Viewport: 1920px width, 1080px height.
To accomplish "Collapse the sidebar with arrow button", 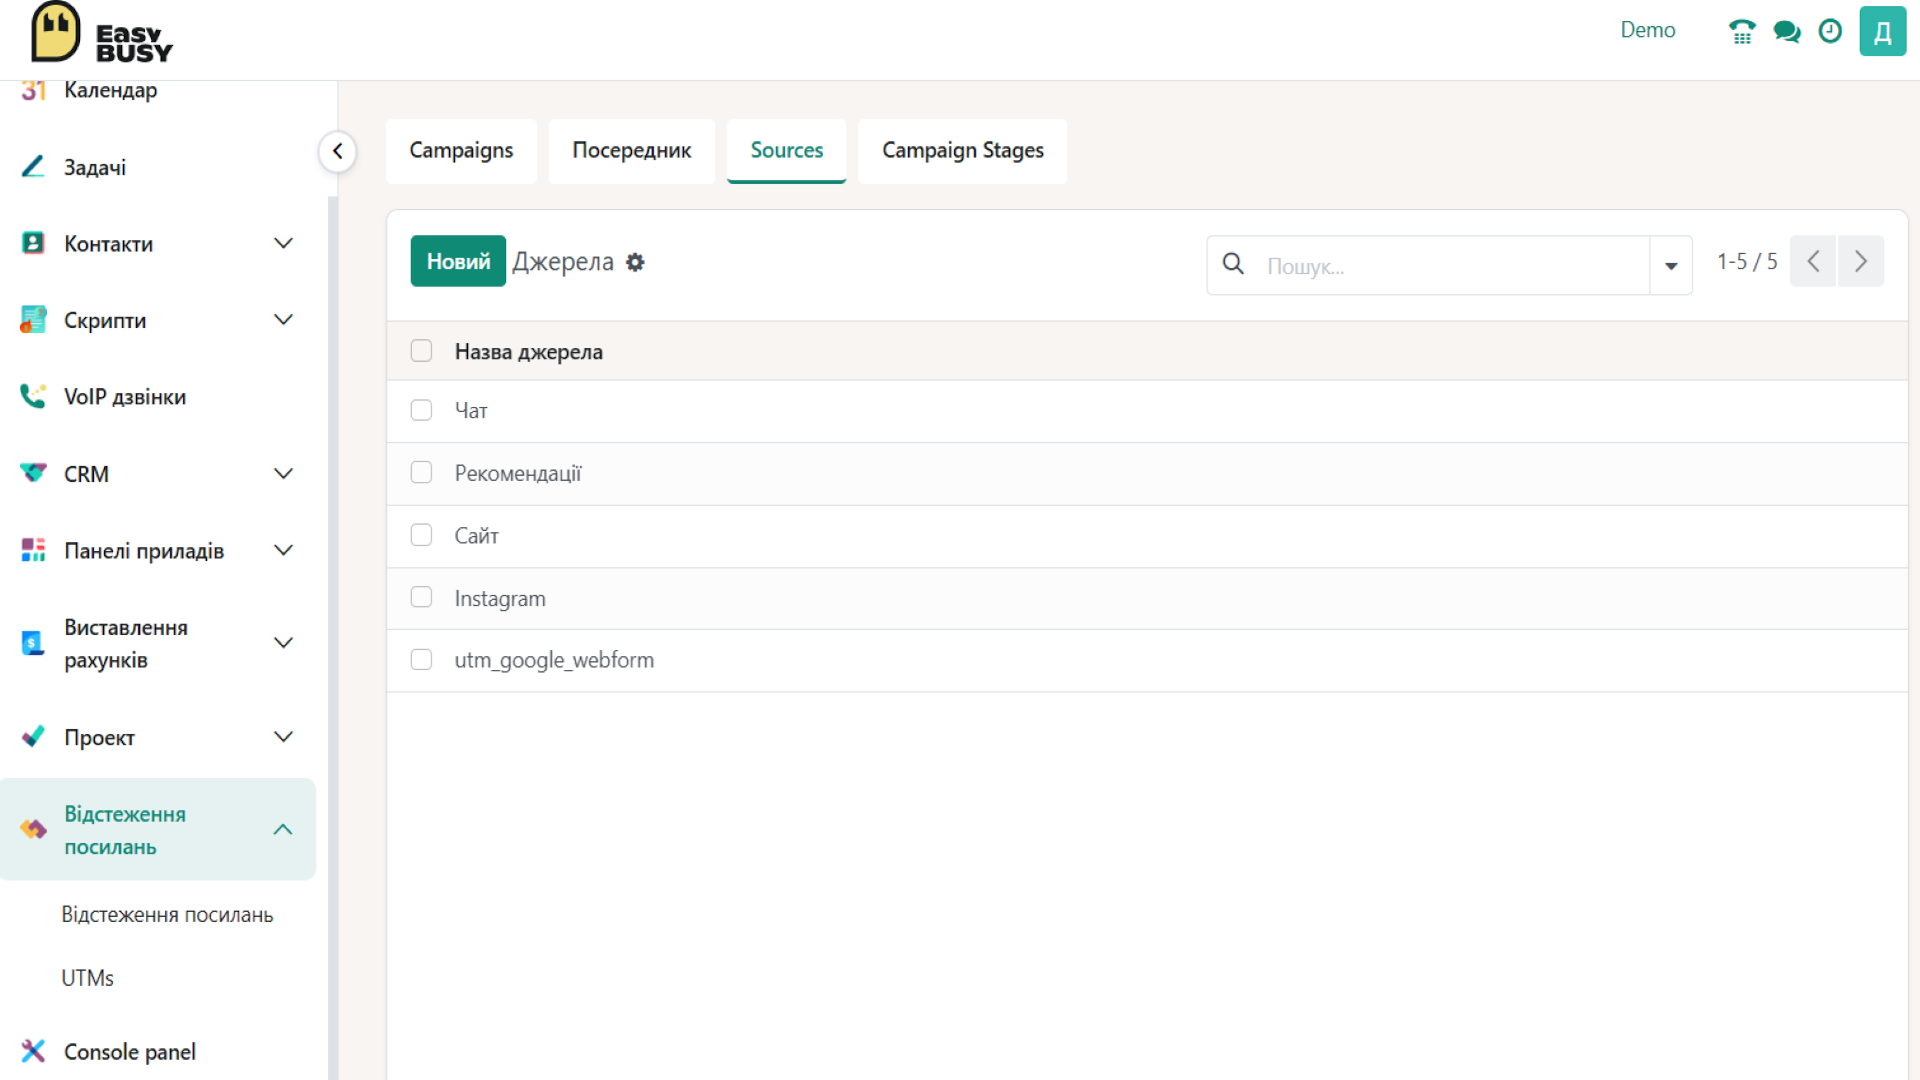I will point(338,151).
